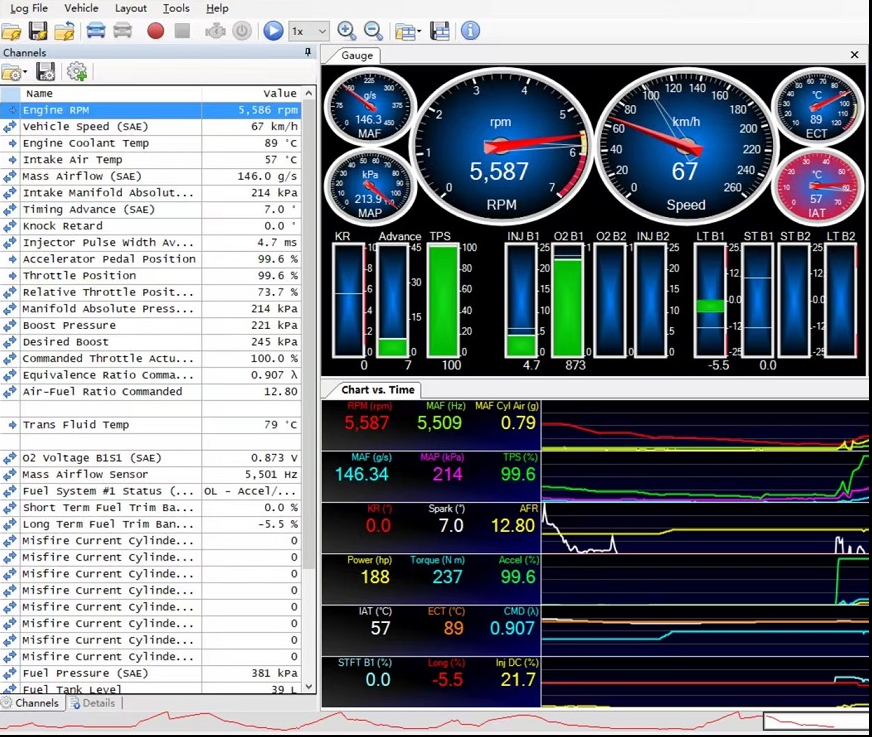Sort by the Name column header
The width and height of the screenshot is (872, 737).
[111, 93]
